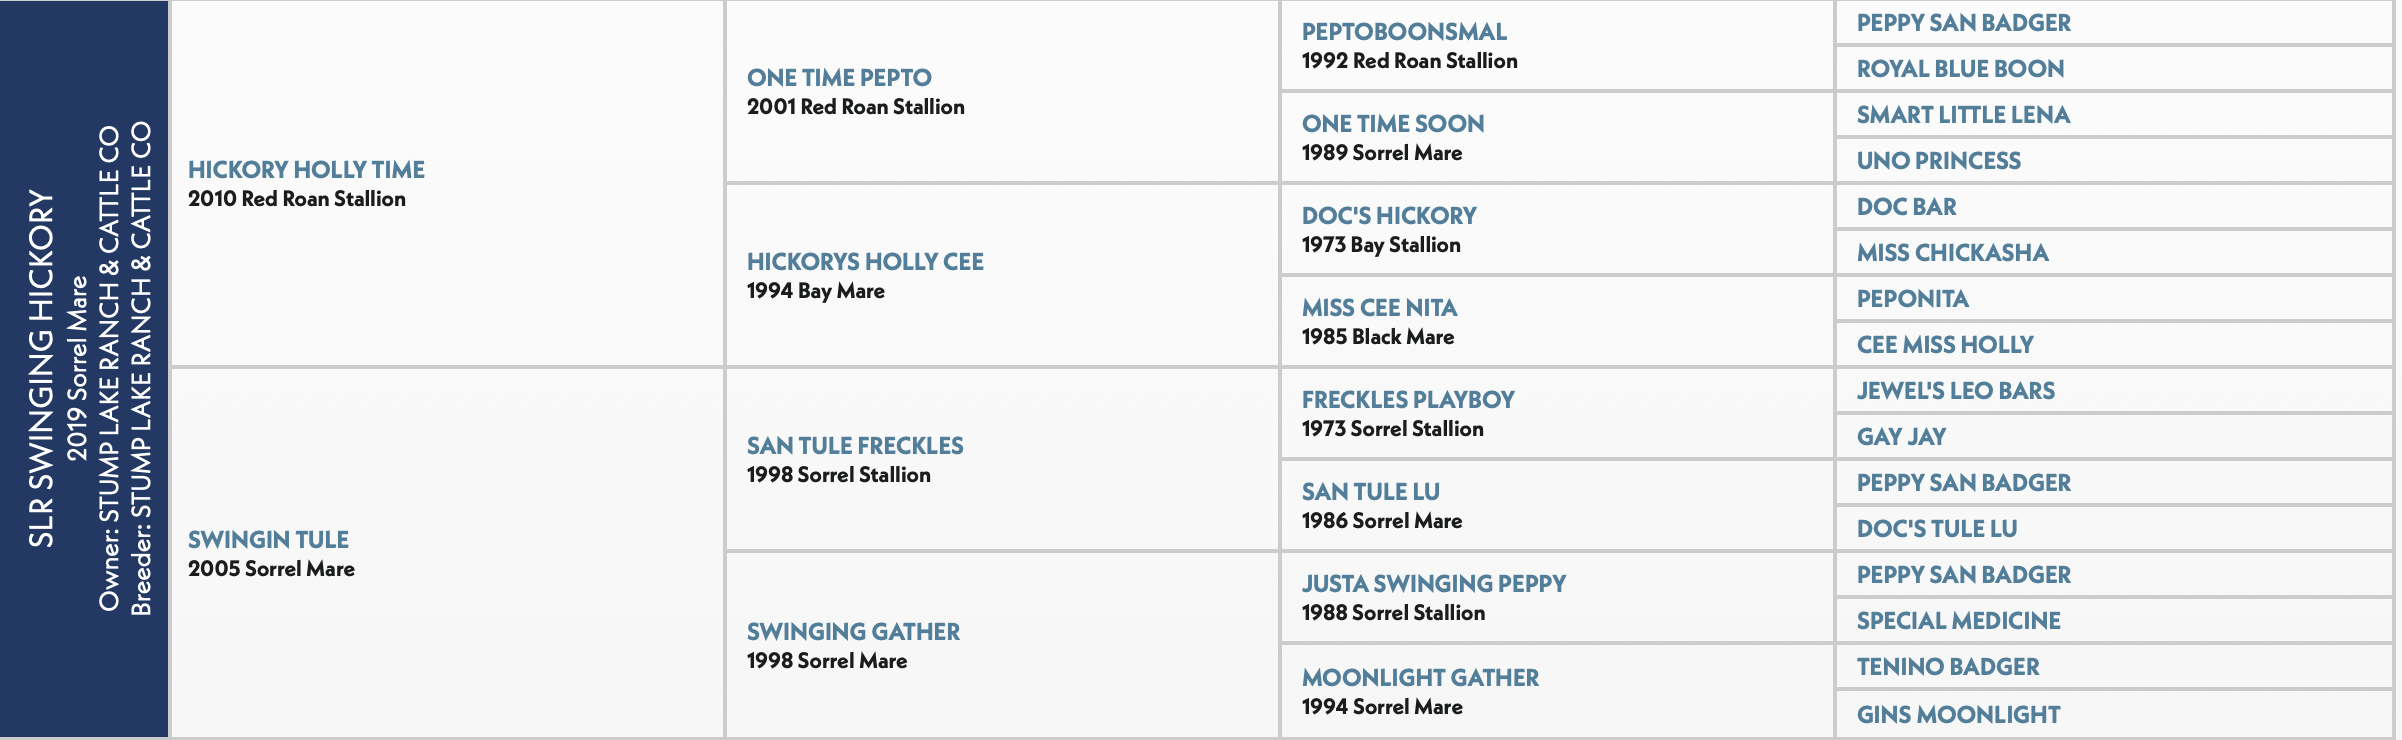The width and height of the screenshot is (2402, 740).
Task: Select the SAN TULE LU mare
Action: point(1371,492)
